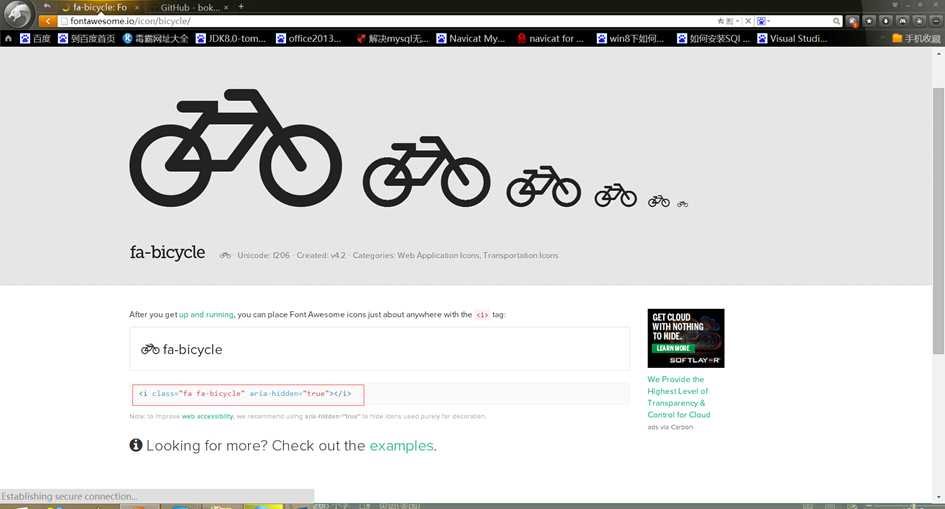Viewport: 945px width, 509px height.
Task: Click the extension icon with orange badge
Action: (x=852, y=21)
